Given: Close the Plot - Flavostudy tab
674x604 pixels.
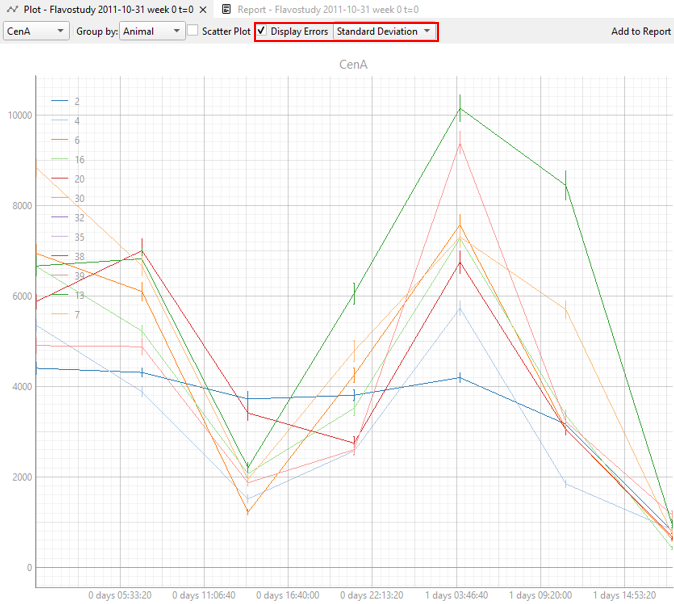Looking at the screenshot, I should tap(203, 9).
